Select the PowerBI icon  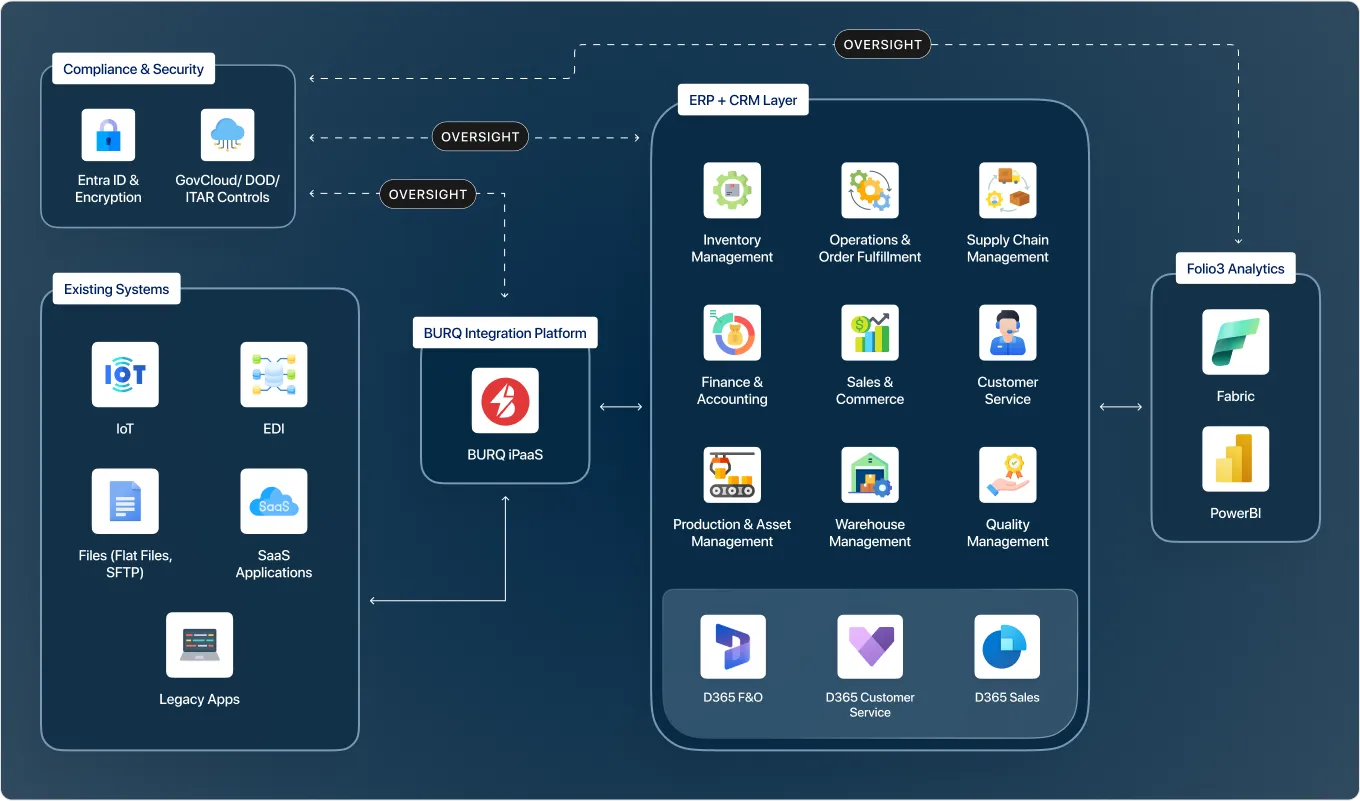1236,459
